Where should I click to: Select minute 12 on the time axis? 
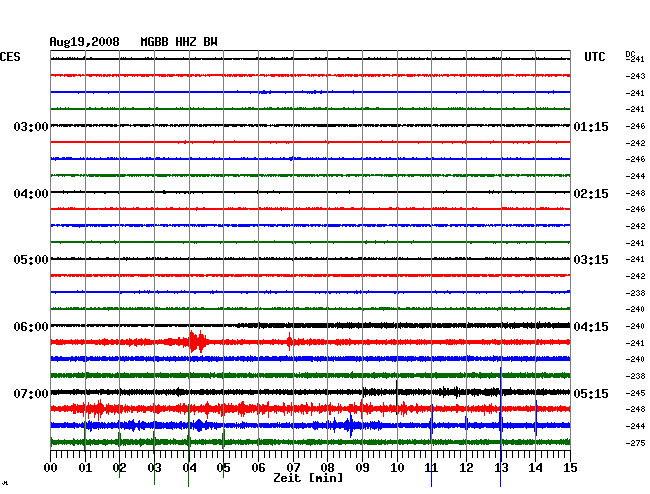click(x=466, y=468)
